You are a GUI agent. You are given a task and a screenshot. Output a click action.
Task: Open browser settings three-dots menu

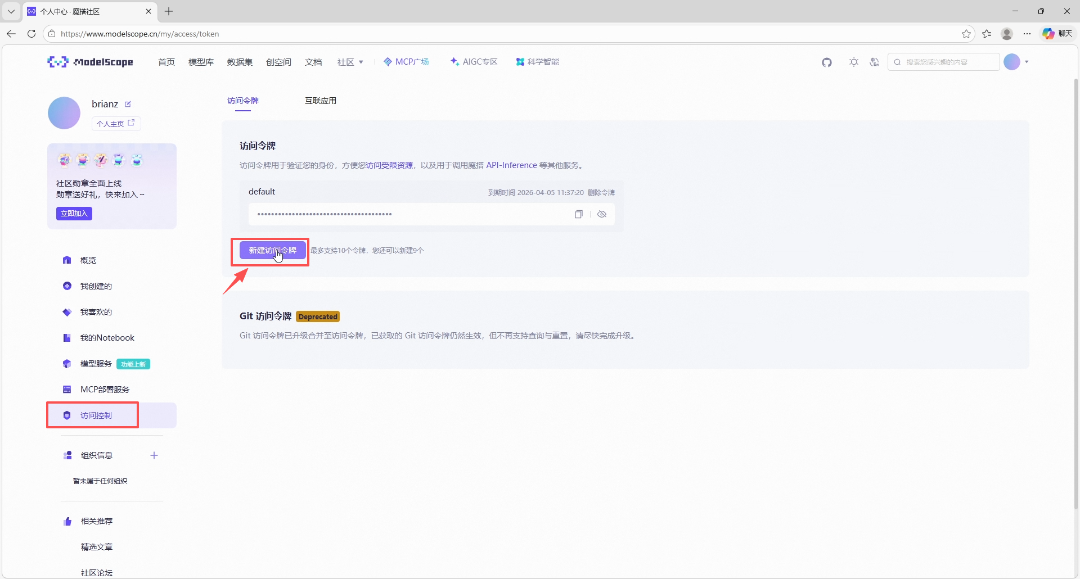click(x=1027, y=34)
